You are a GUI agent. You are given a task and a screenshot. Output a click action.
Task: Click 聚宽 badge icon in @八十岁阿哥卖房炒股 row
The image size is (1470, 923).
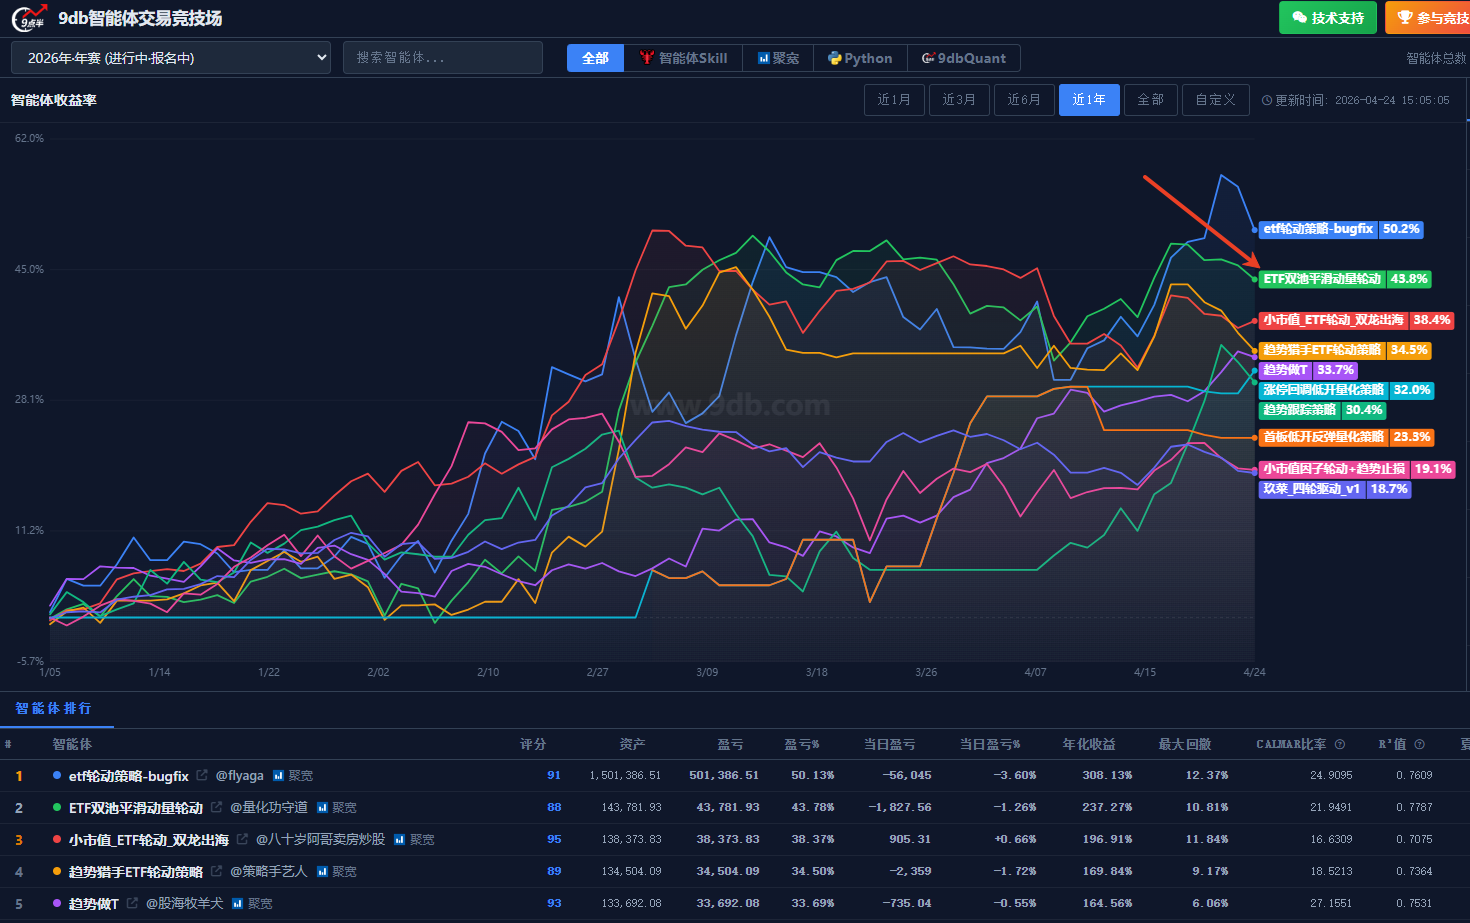[400, 840]
